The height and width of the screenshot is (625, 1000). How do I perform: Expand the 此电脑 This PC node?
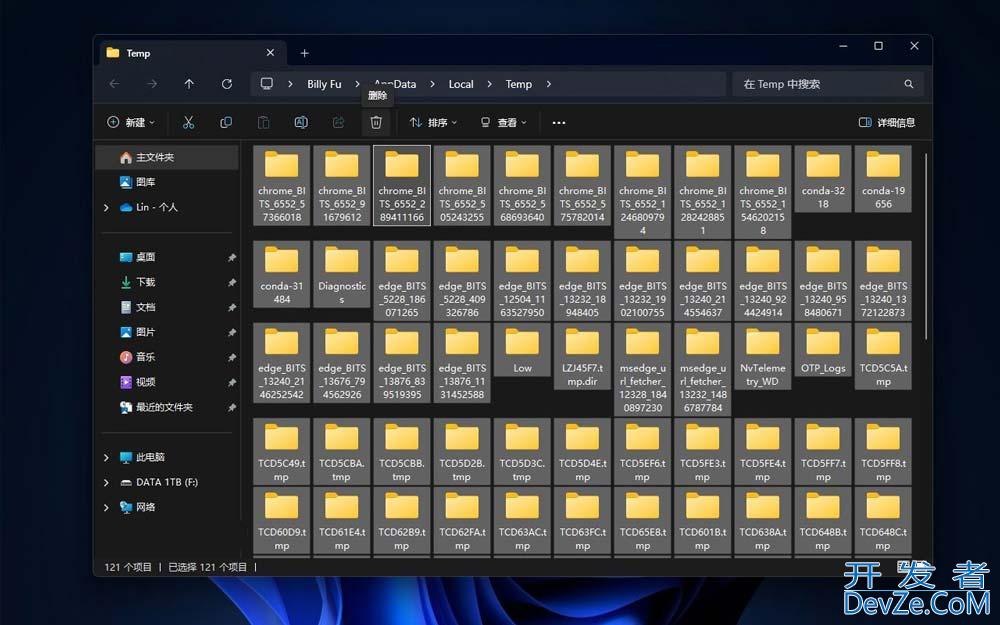106,458
